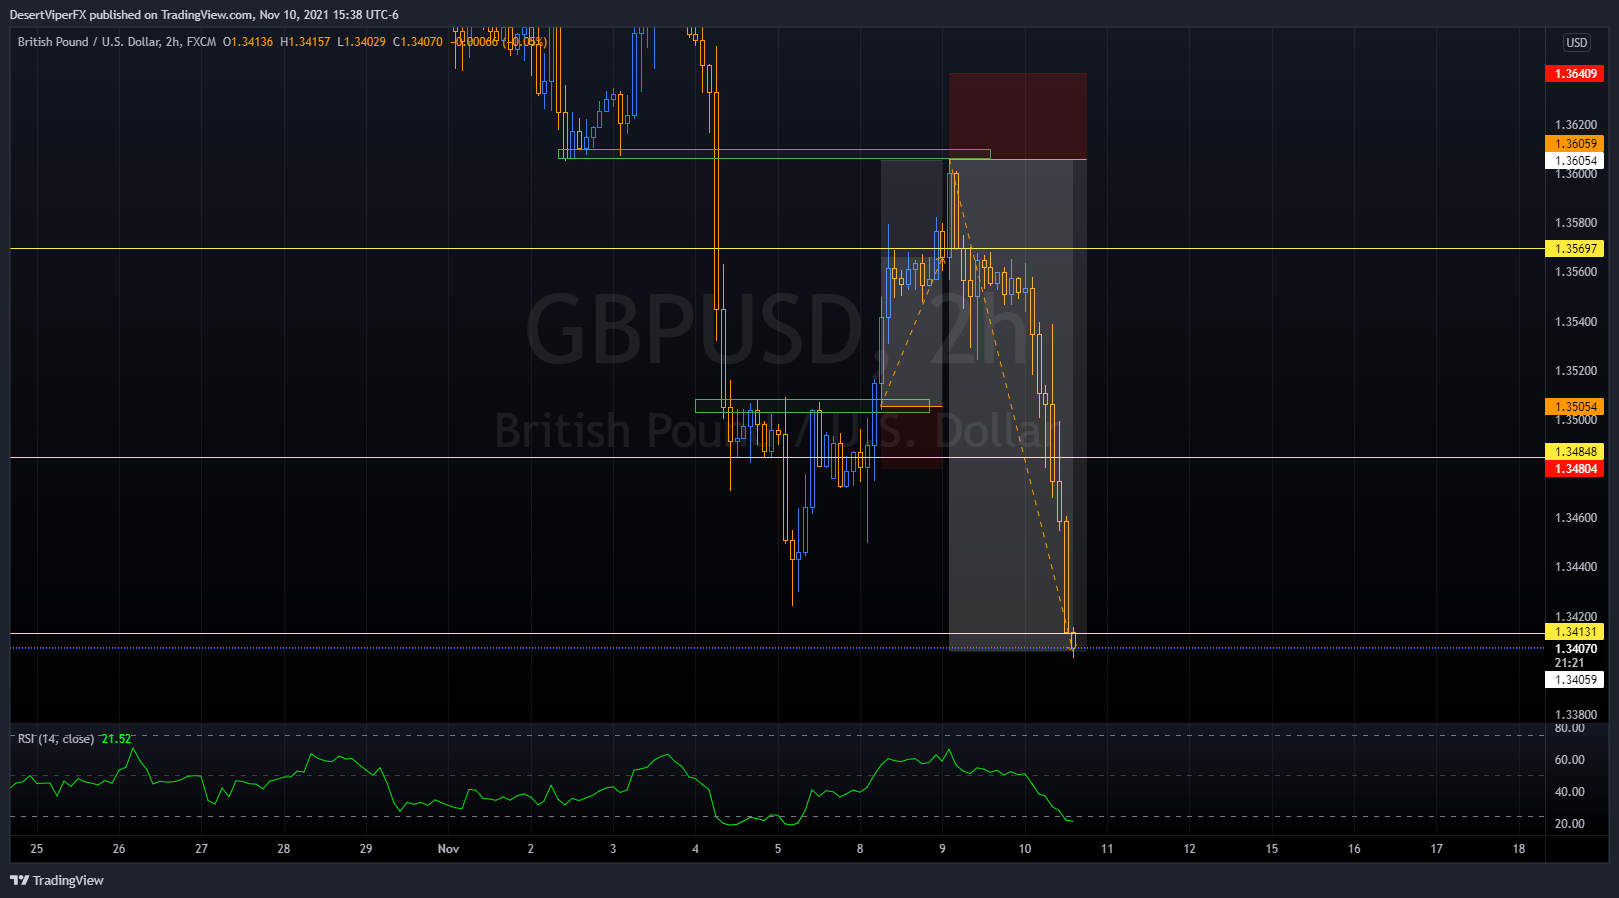Click the 21:21 bar countdown timer
The height and width of the screenshot is (898, 1619).
[1569, 663]
